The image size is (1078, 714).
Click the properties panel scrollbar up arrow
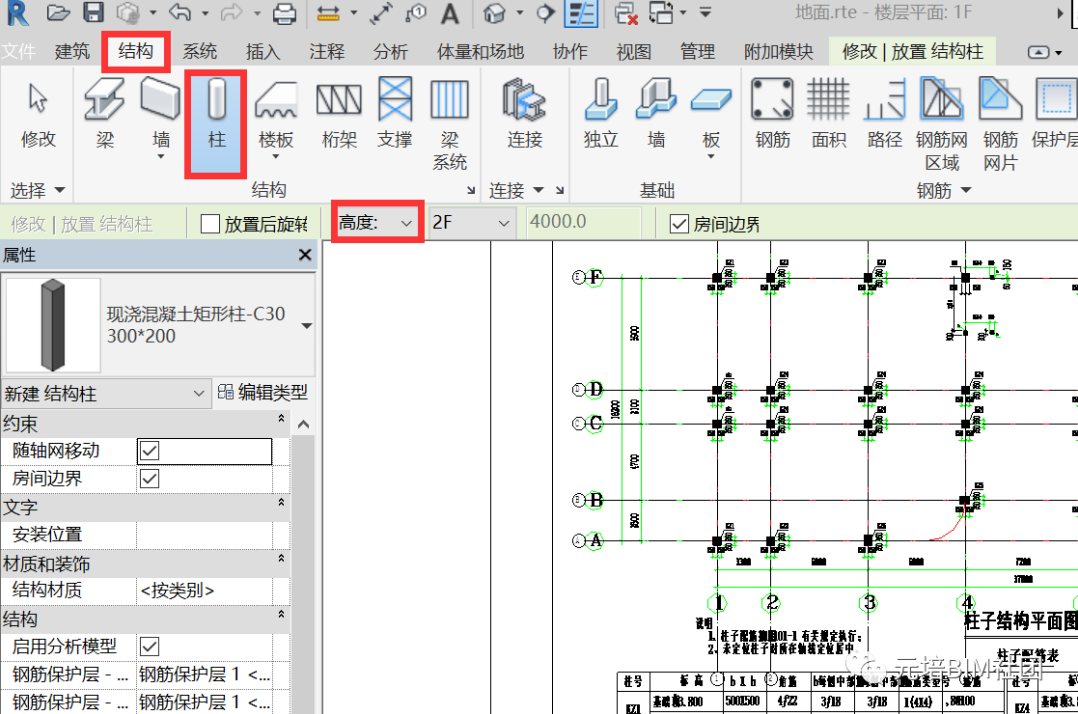303,425
